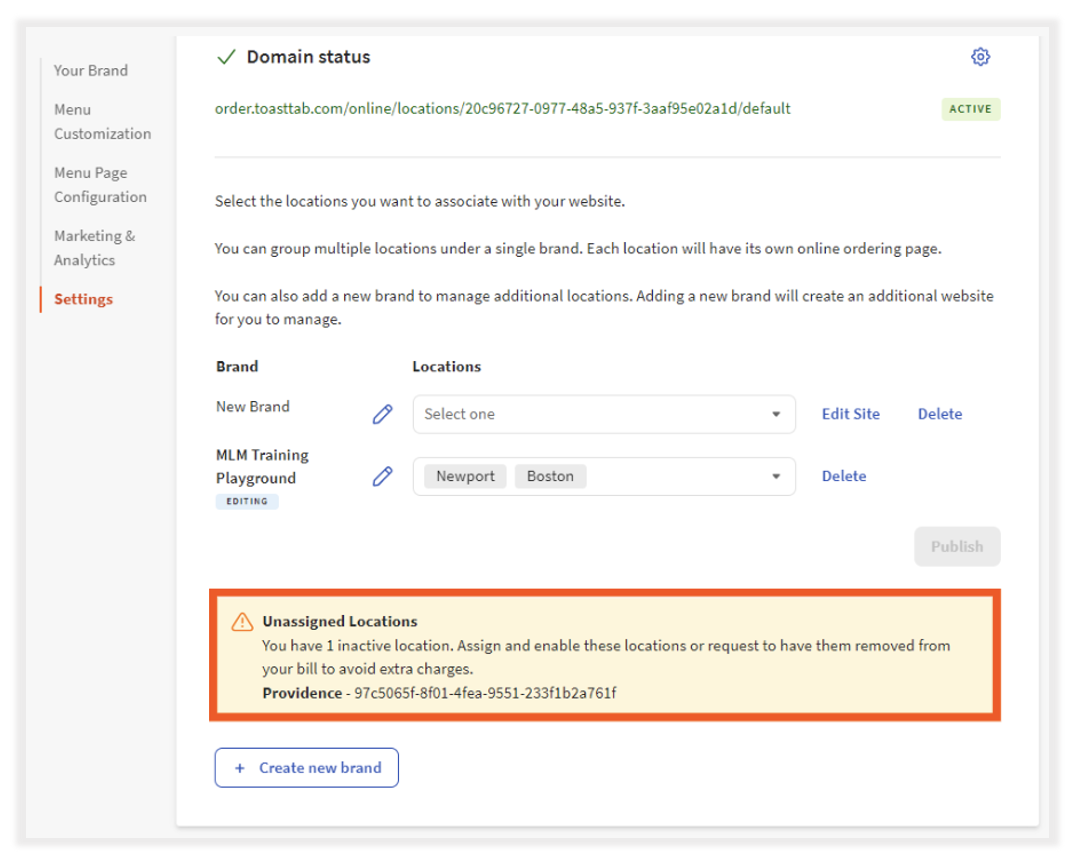
Task: Edit MLM Training Playground brand name pencil
Action: [382, 477]
